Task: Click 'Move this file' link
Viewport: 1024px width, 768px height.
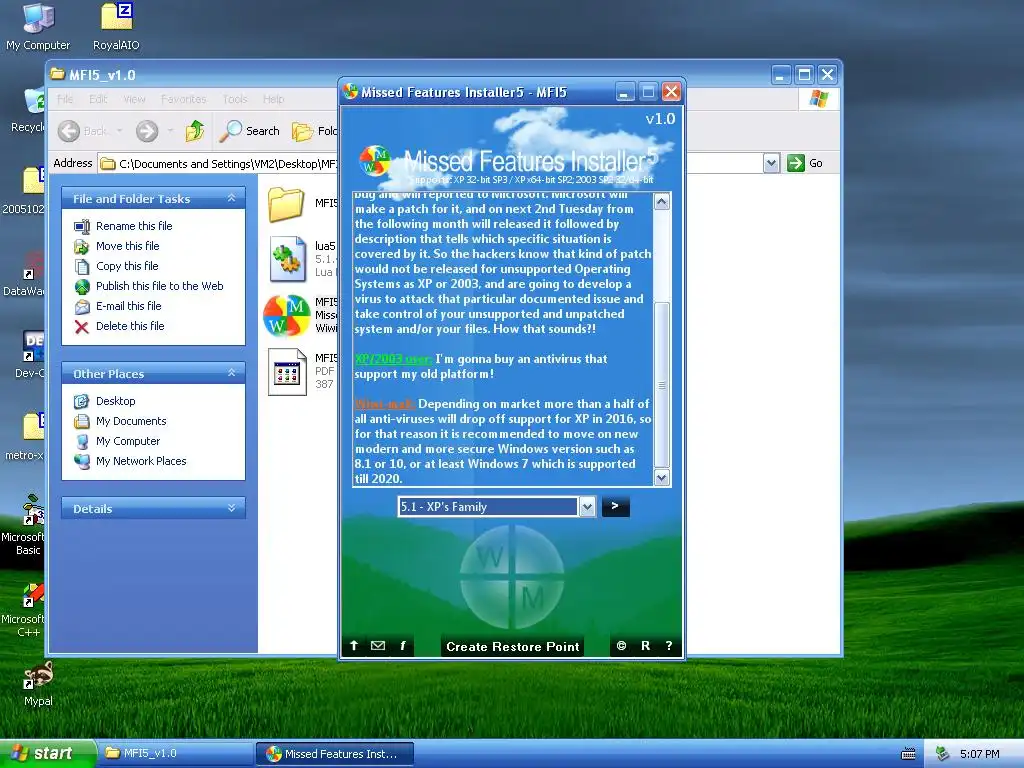Action: (127, 246)
